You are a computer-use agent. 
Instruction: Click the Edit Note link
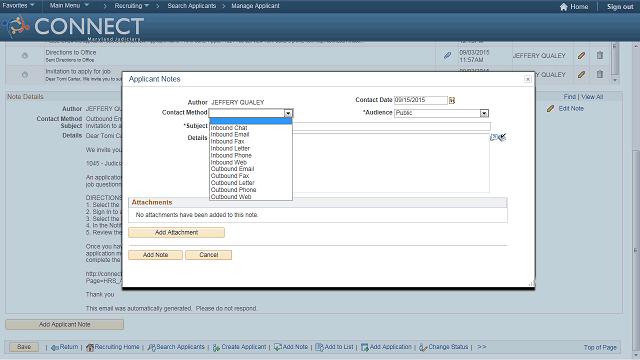coord(571,108)
